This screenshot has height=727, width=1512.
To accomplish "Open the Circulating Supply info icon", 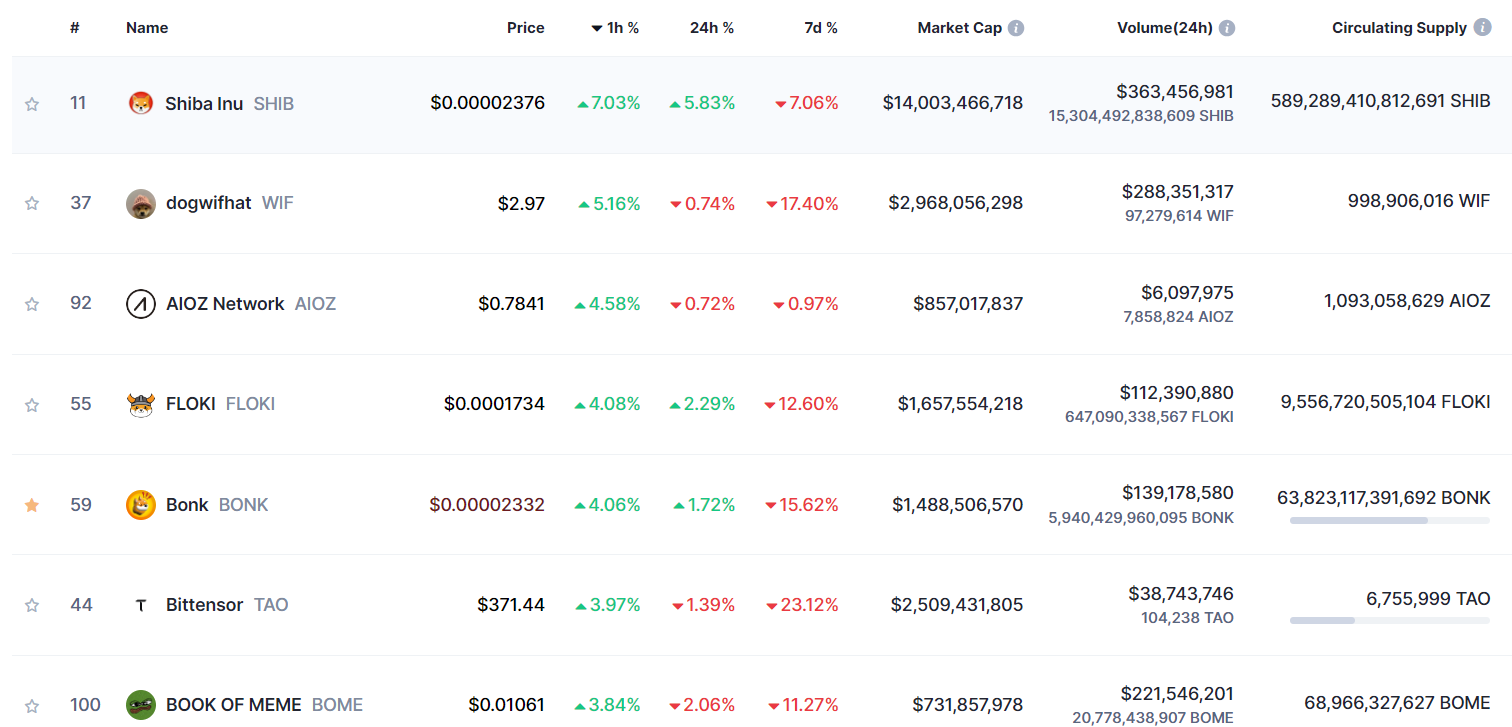I will coord(1484,28).
